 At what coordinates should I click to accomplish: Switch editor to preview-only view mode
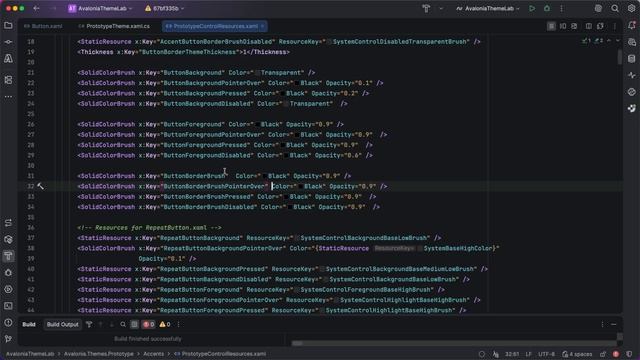point(574,26)
